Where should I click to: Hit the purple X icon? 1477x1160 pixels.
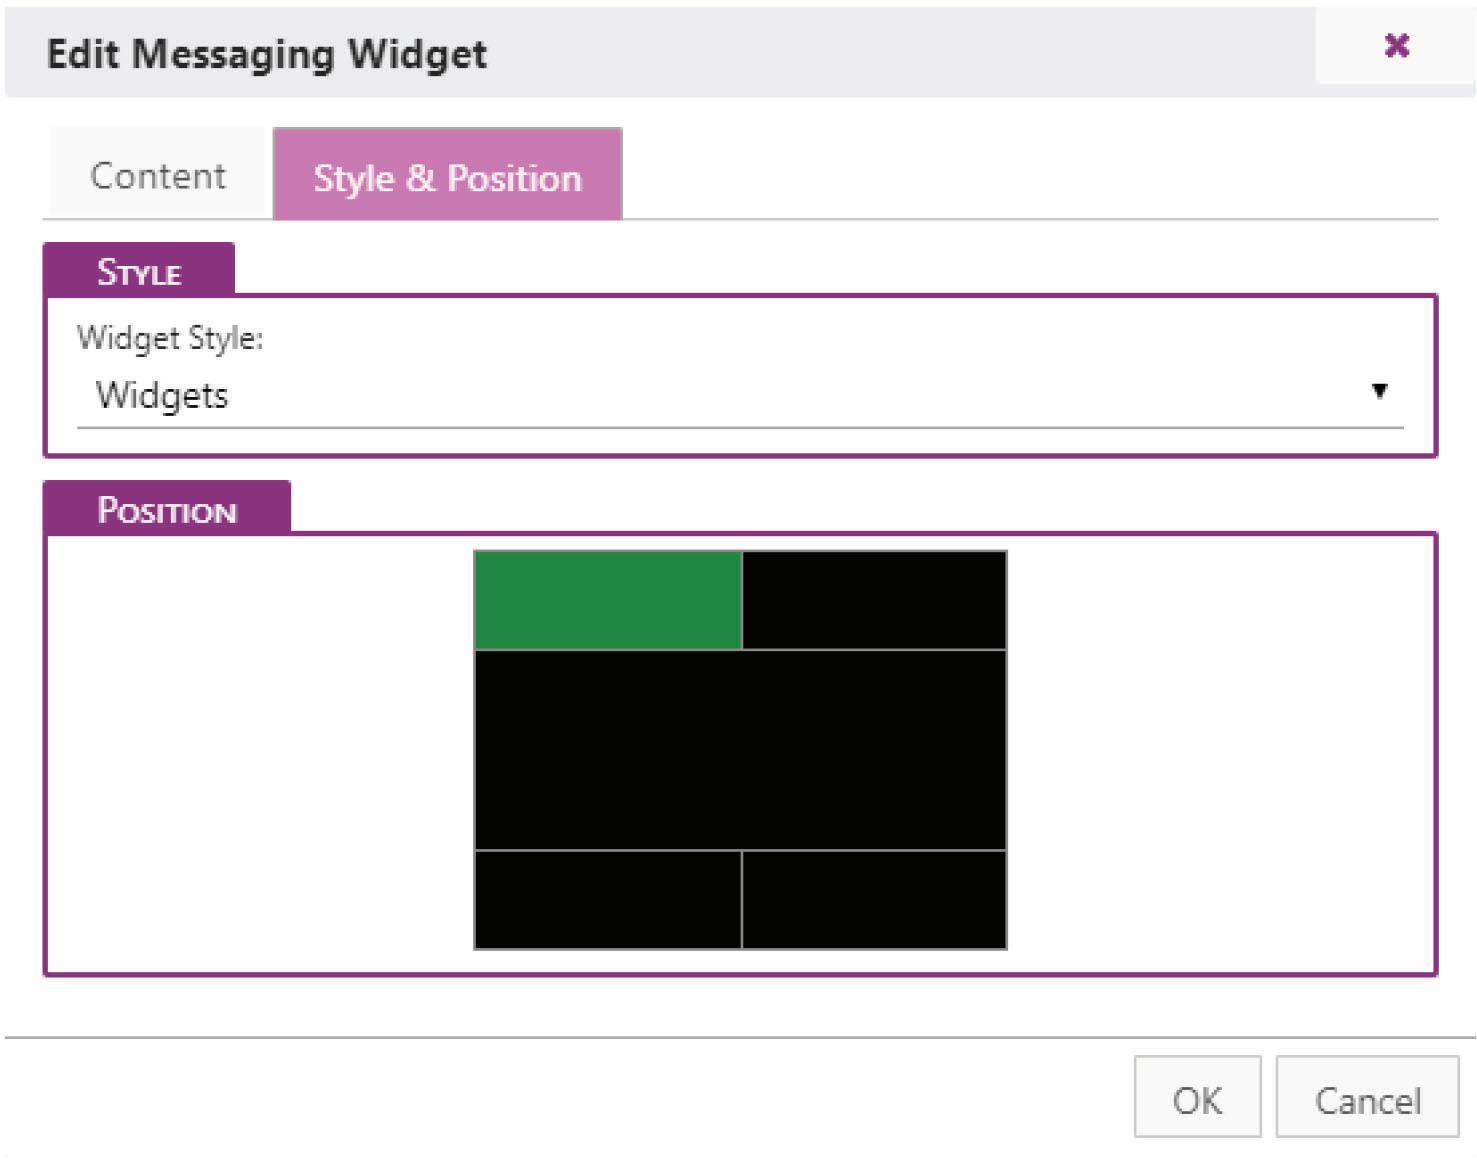(x=1396, y=46)
